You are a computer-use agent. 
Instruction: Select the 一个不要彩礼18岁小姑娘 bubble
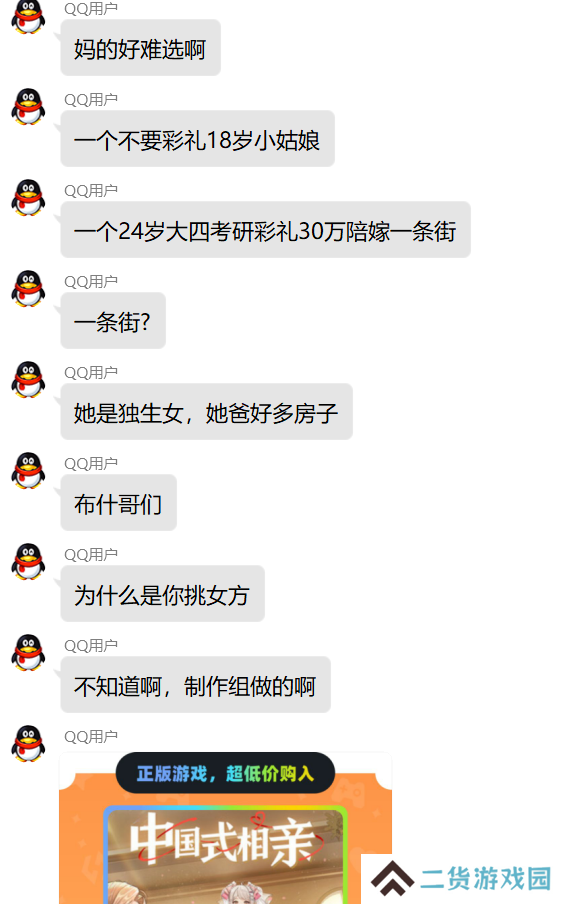point(197,139)
